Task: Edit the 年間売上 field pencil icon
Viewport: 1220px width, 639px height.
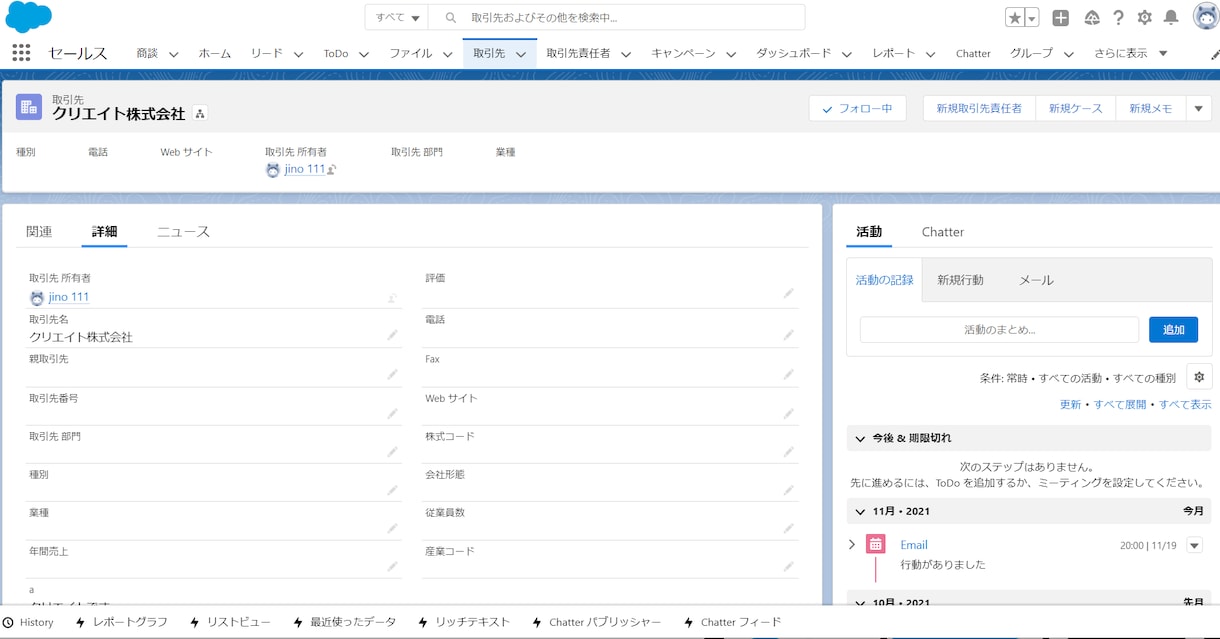Action: coord(392,567)
